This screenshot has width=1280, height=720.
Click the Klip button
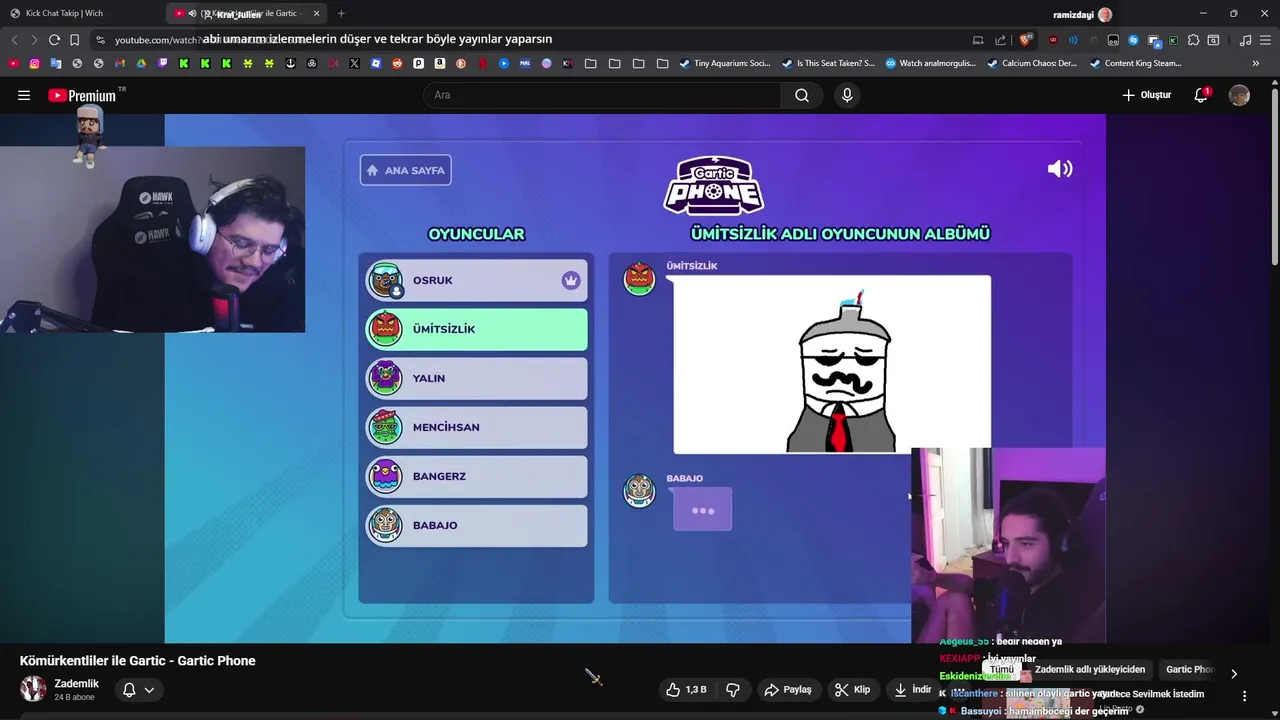(852, 690)
